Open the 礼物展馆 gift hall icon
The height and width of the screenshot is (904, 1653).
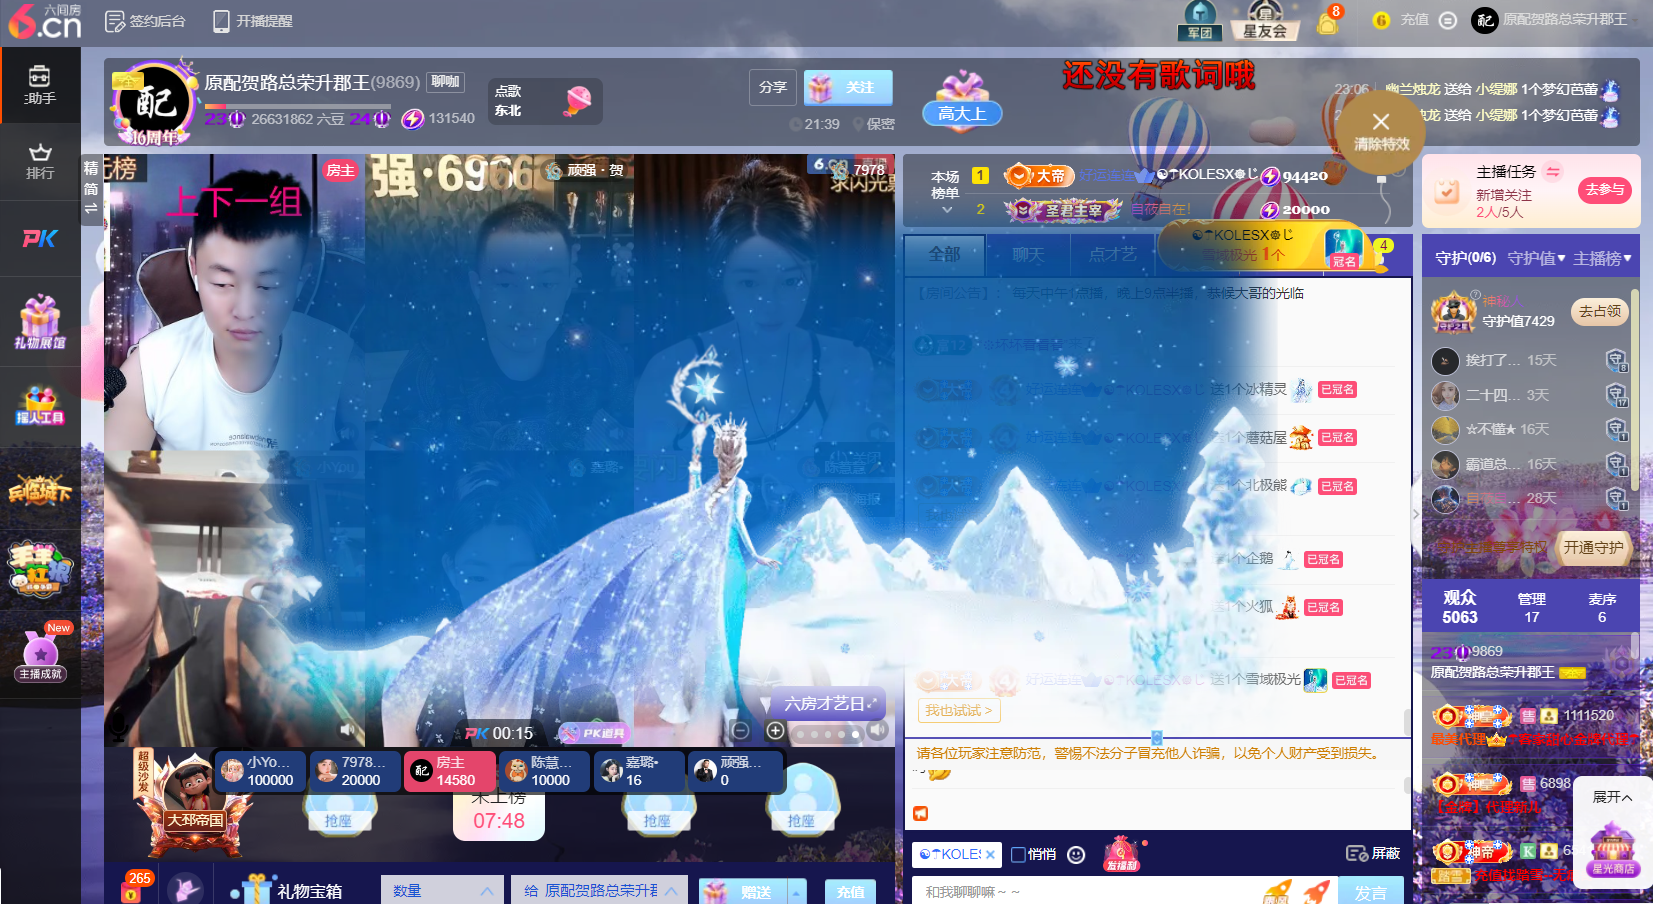[40, 321]
